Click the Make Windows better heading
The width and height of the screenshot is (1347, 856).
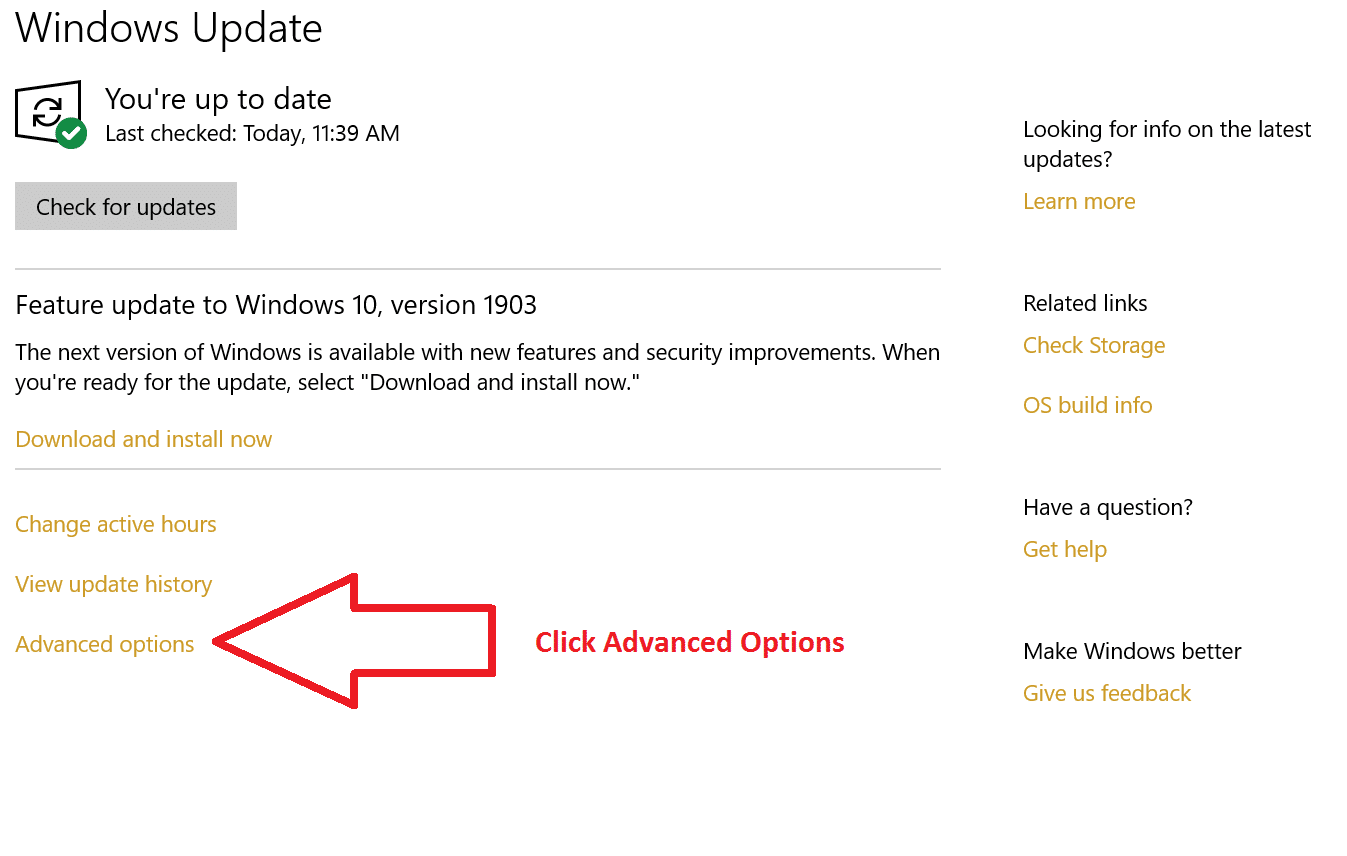click(1131, 650)
